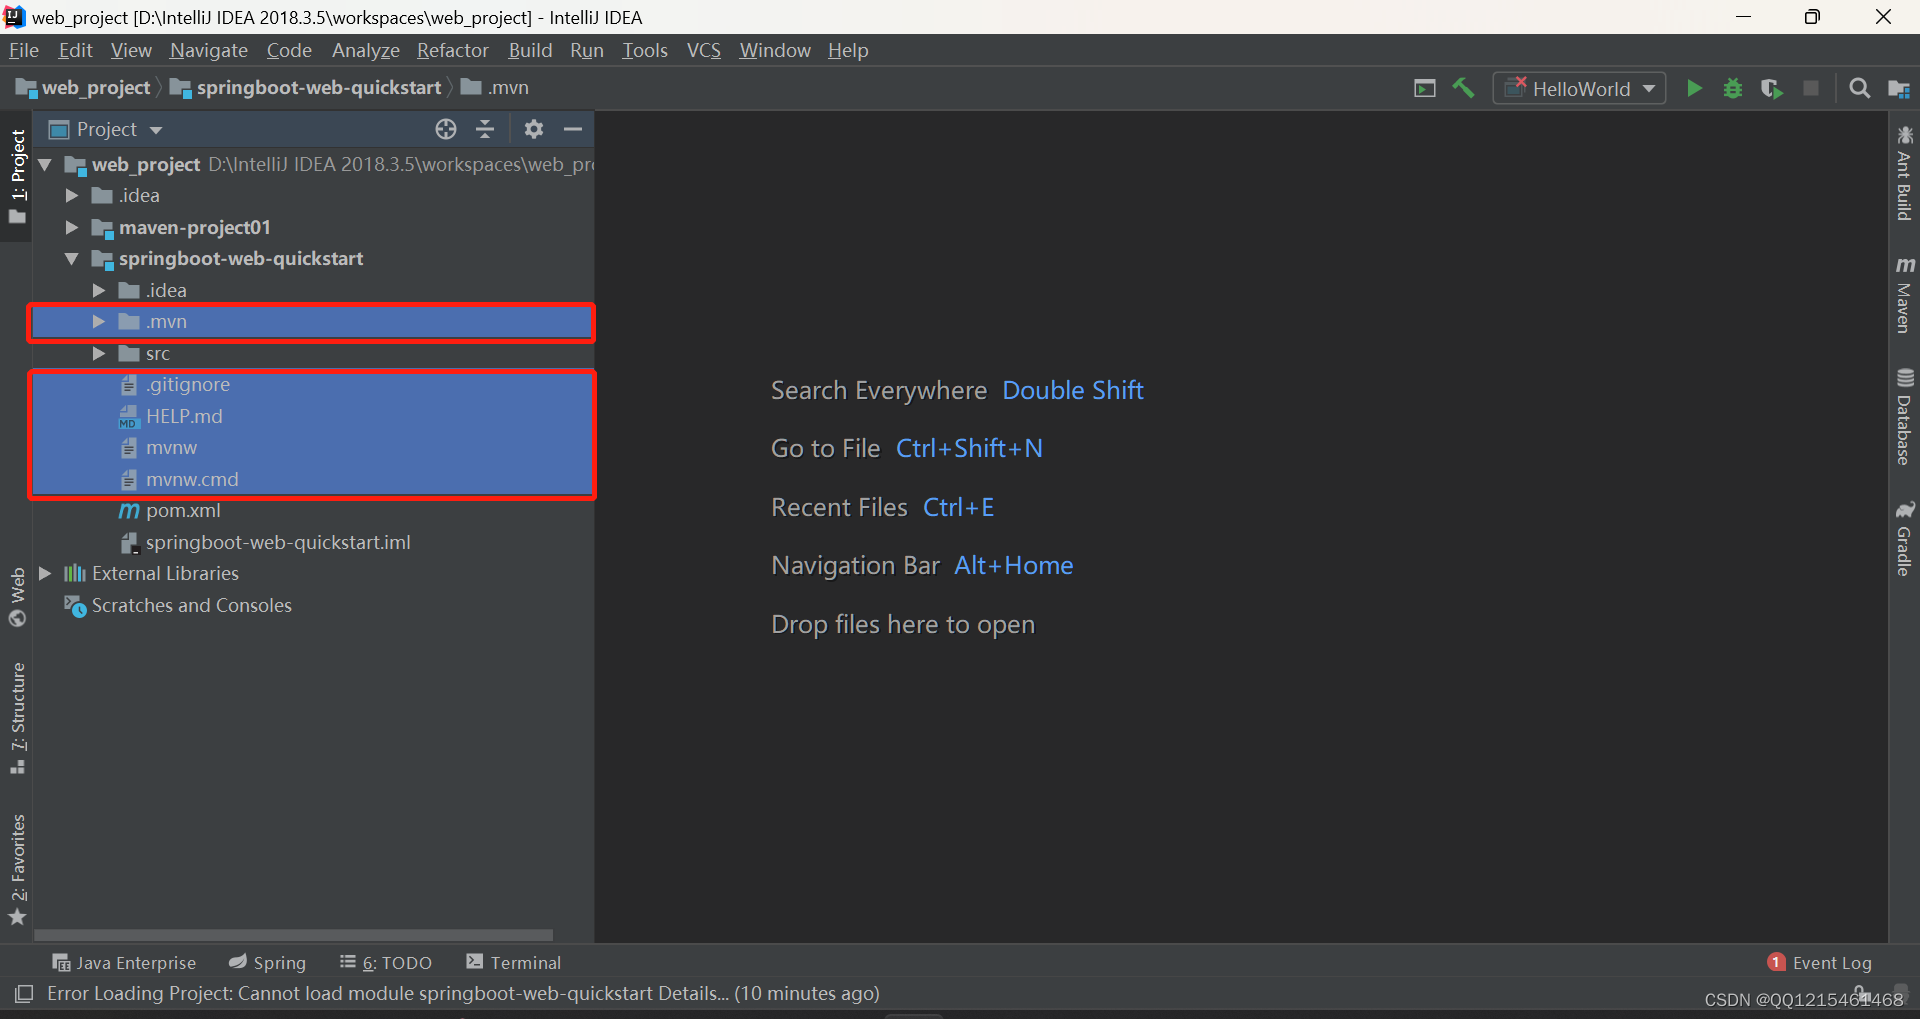Collapse all nodes in Project panel
This screenshot has width=1920, height=1019.
[x=485, y=129]
